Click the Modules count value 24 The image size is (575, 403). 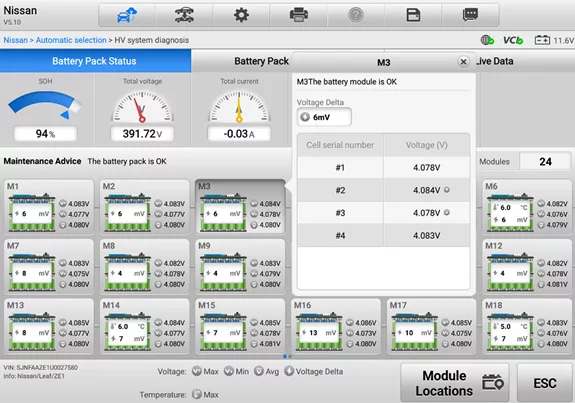pyautogui.click(x=545, y=161)
